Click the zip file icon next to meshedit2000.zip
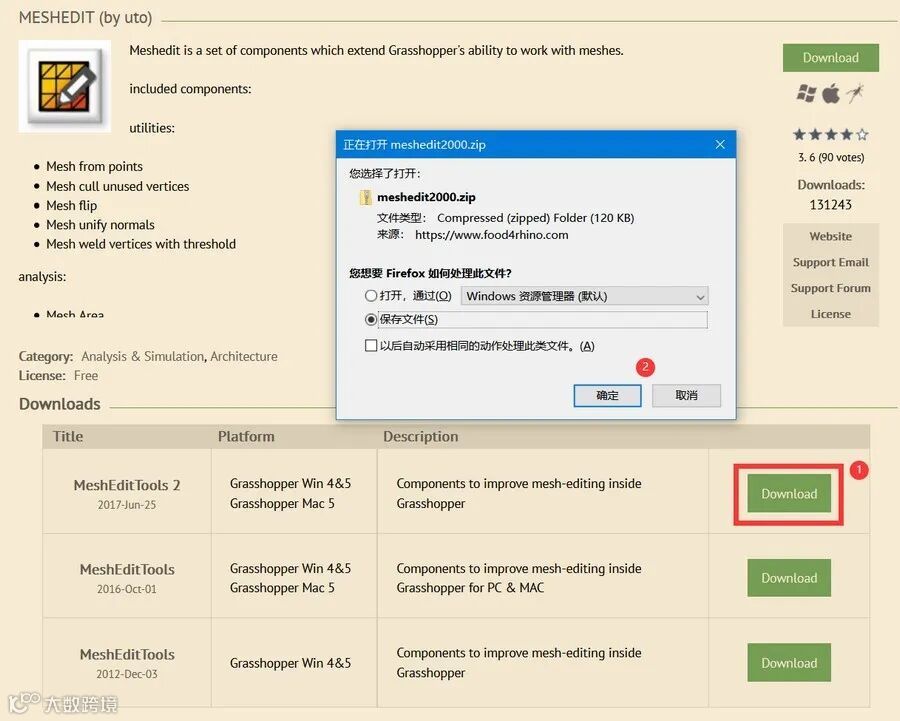This screenshot has width=900, height=721. 365,197
